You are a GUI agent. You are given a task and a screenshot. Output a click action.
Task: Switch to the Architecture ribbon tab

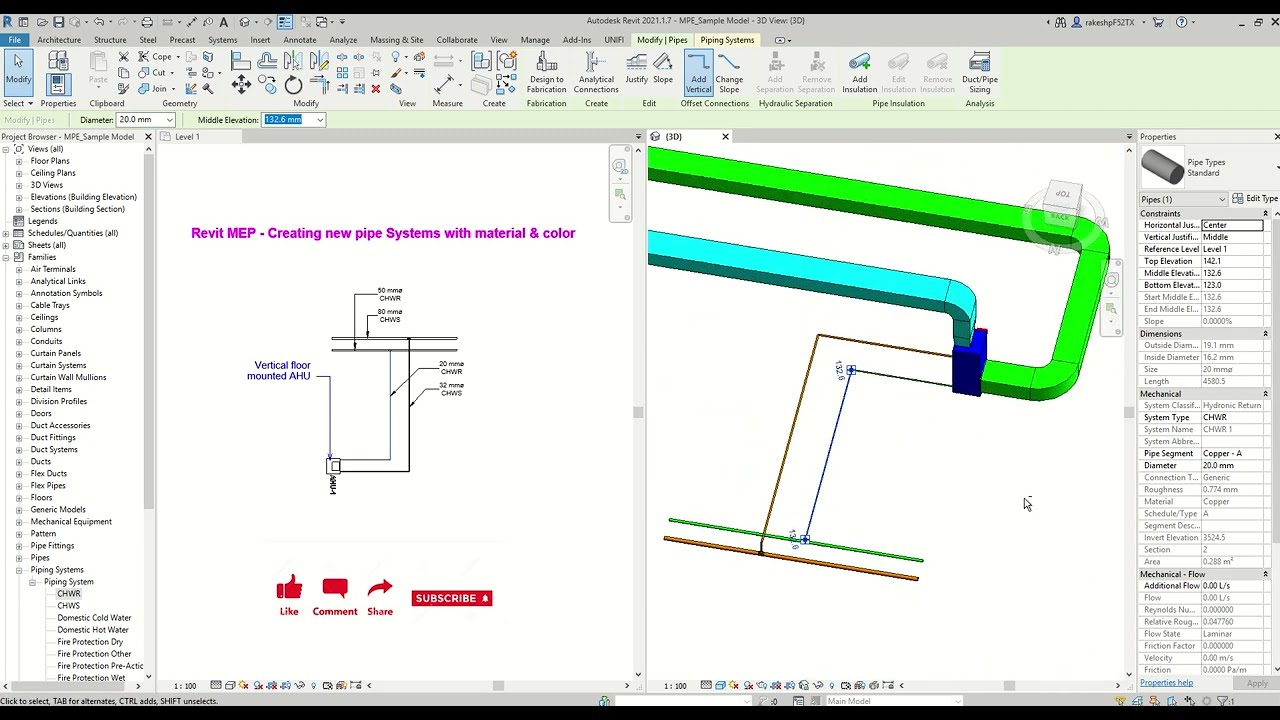(x=59, y=40)
